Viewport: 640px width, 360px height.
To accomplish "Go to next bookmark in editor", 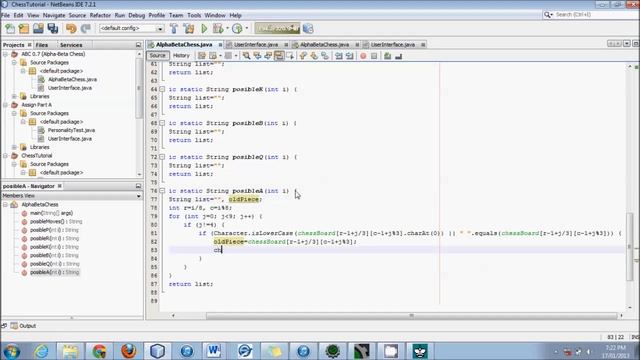I will tap(314, 56).
